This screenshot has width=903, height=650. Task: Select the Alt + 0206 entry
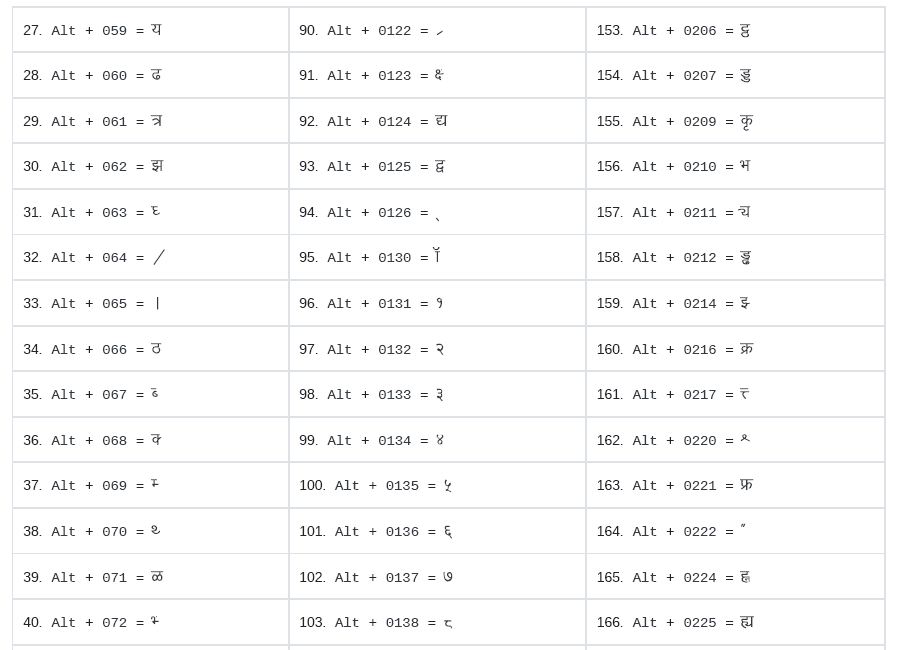click(x=735, y=30)
